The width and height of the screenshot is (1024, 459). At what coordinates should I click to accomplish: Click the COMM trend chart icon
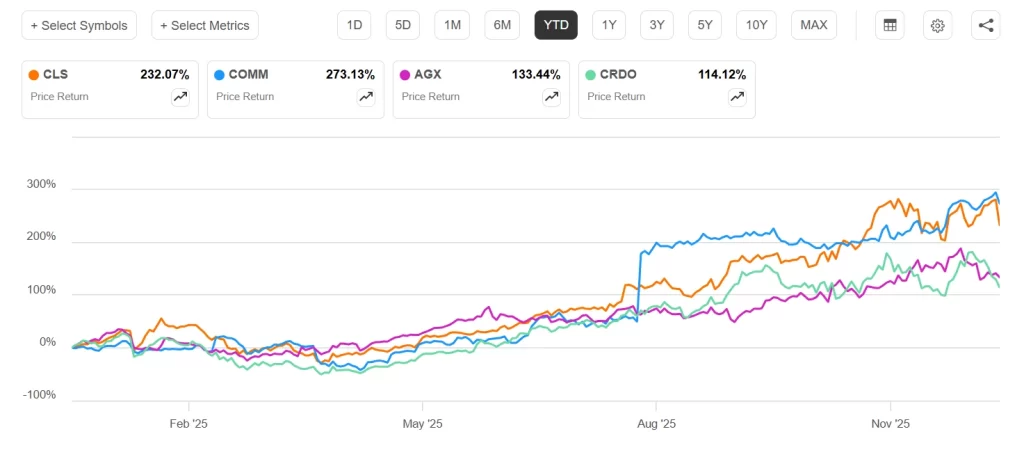pos(366,97)
